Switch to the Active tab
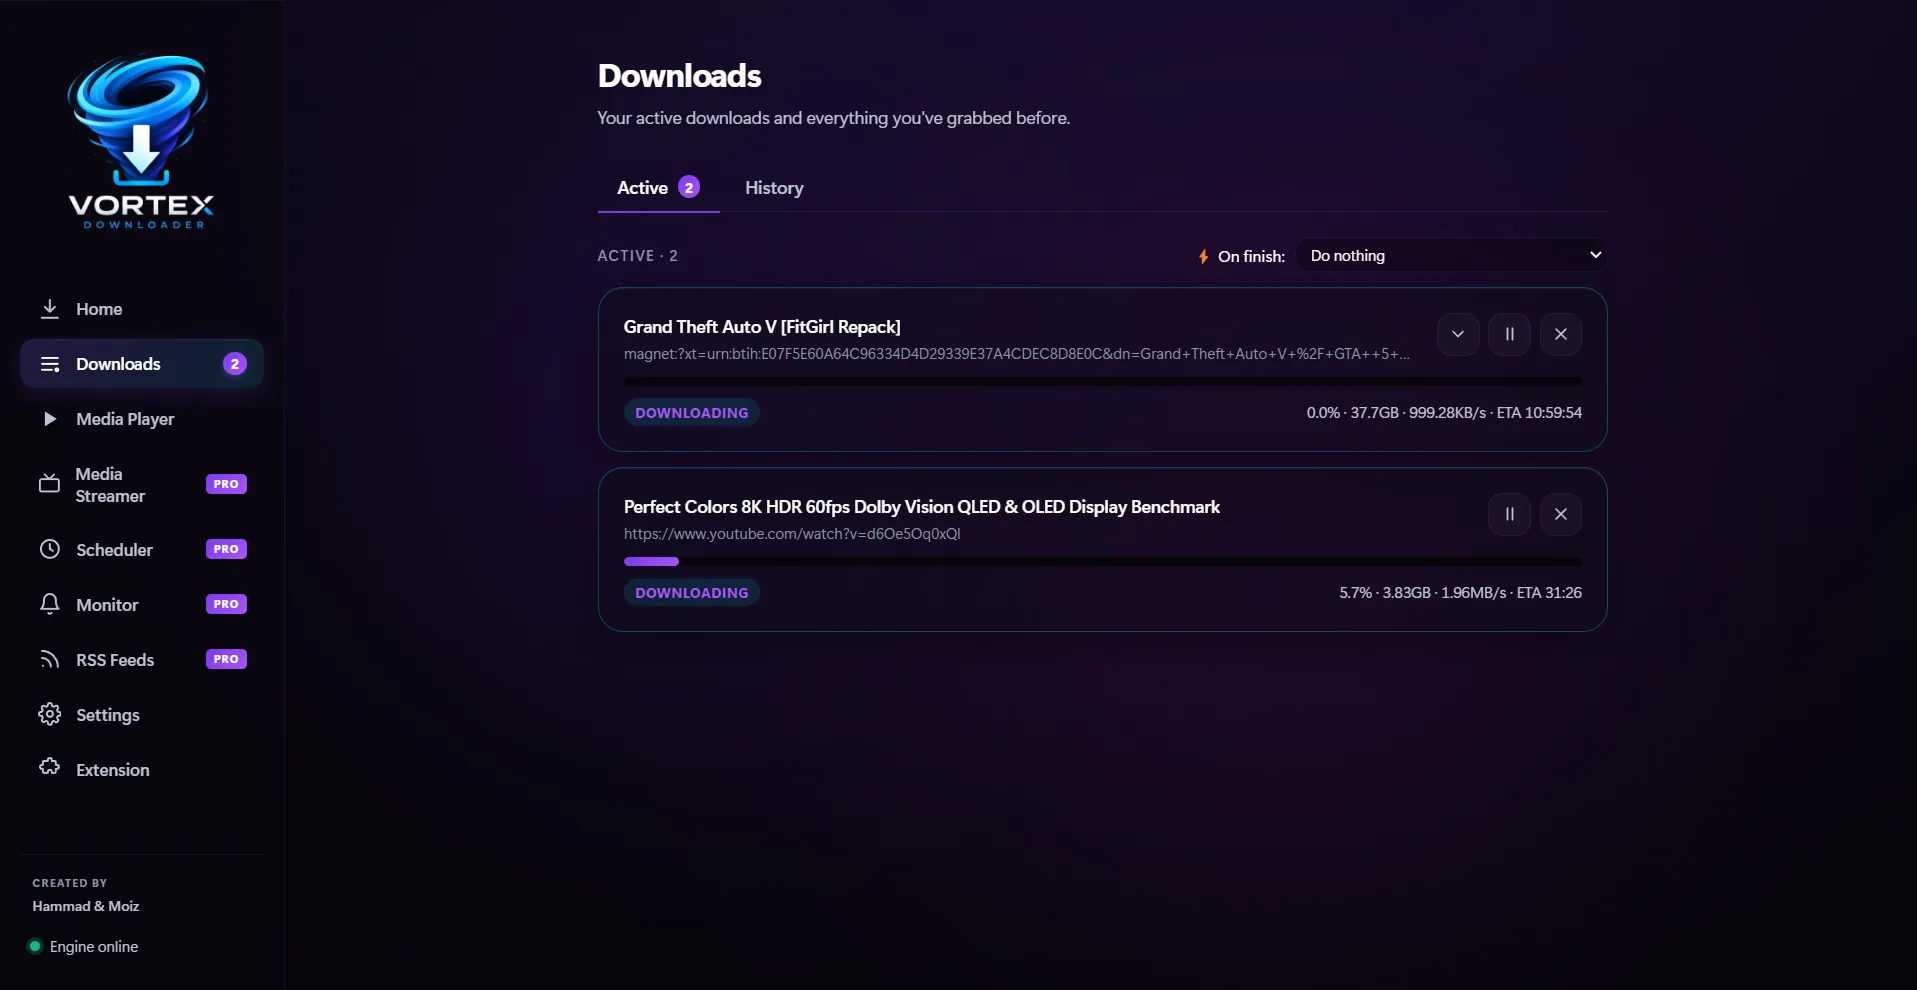 tap(658, 188)
